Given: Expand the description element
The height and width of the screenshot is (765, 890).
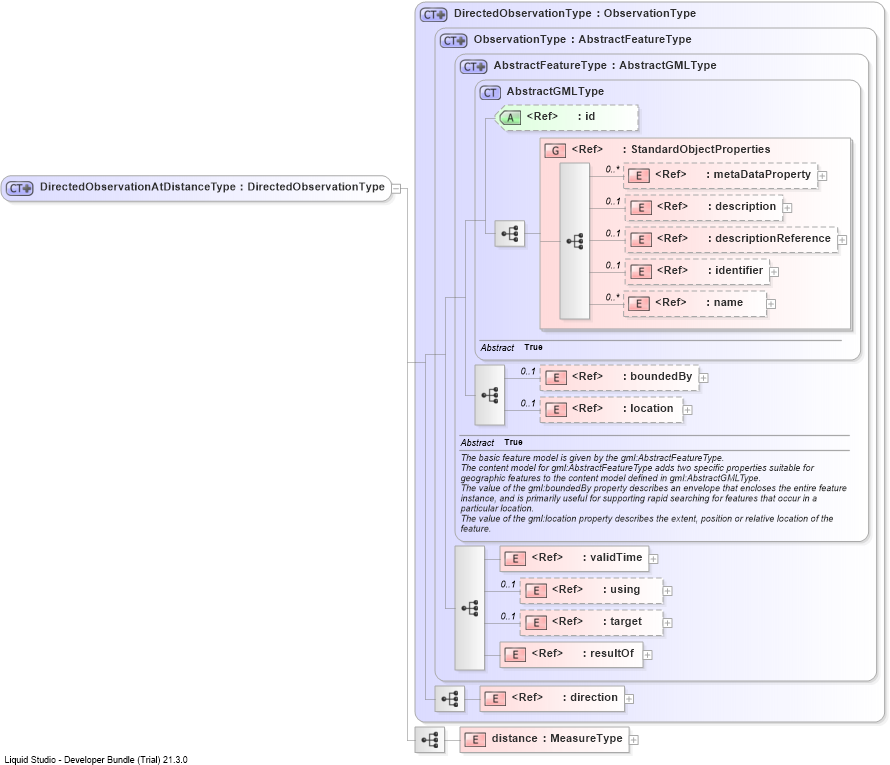Looking at the screenshot, I should 787,208.
